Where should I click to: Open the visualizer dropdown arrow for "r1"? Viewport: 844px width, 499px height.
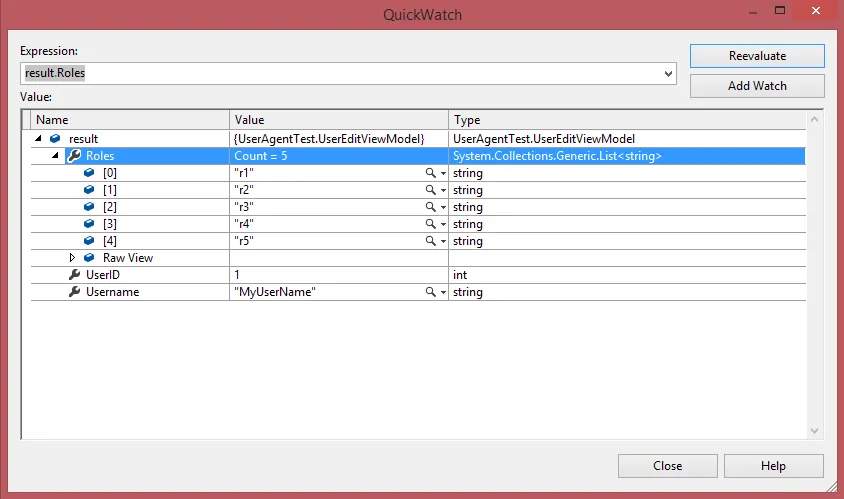tap(443, 173)
